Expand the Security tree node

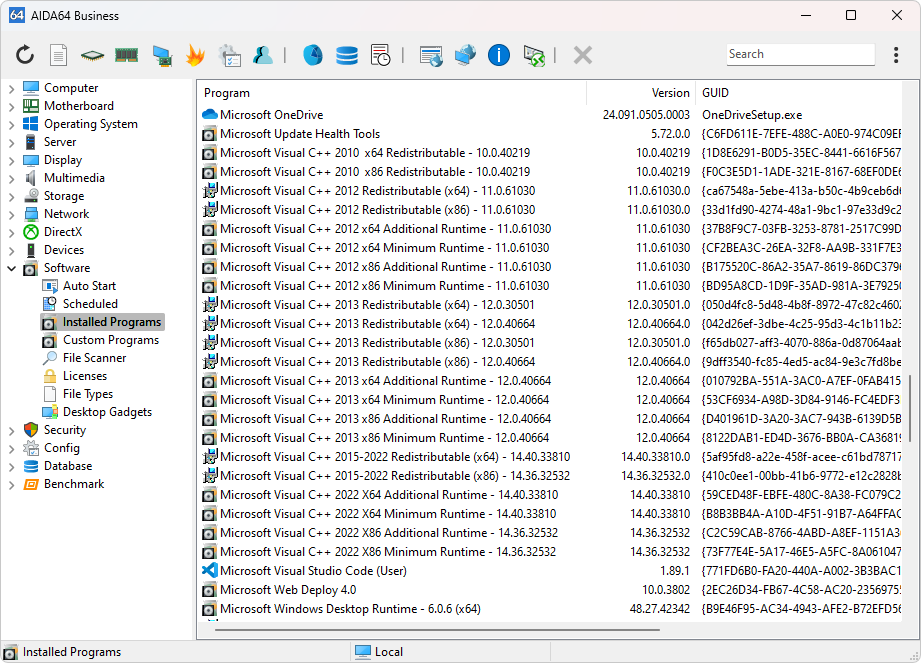(x=11, y=430)
